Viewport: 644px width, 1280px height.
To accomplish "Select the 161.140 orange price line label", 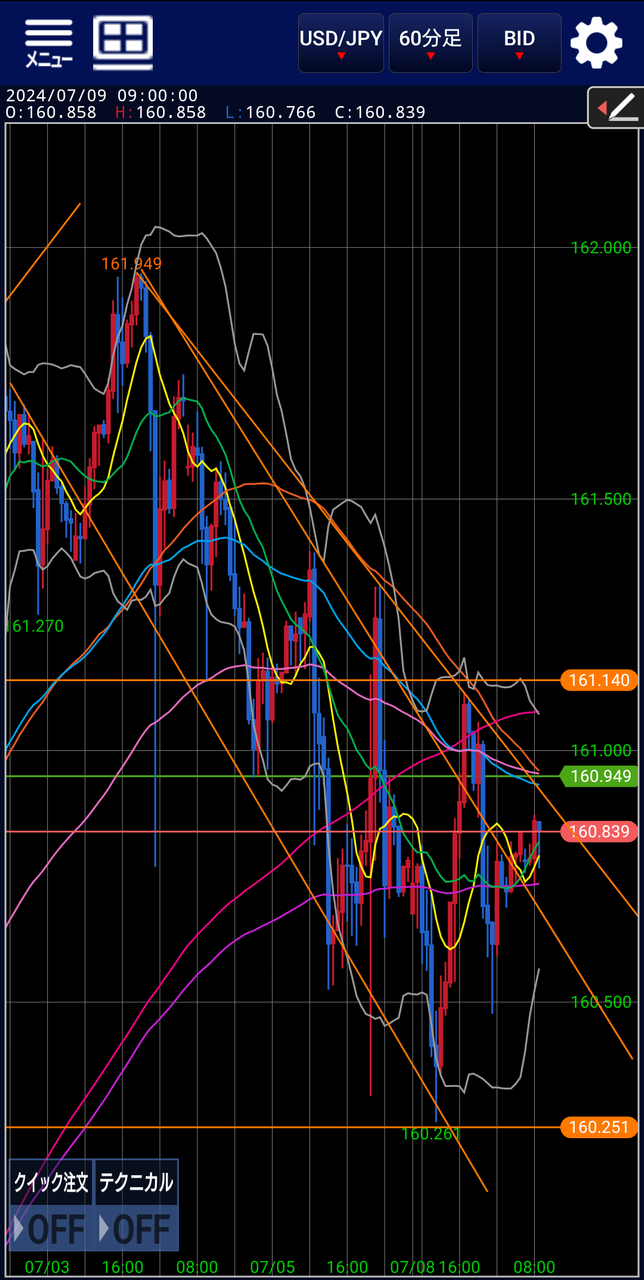I will pos(600,680).
